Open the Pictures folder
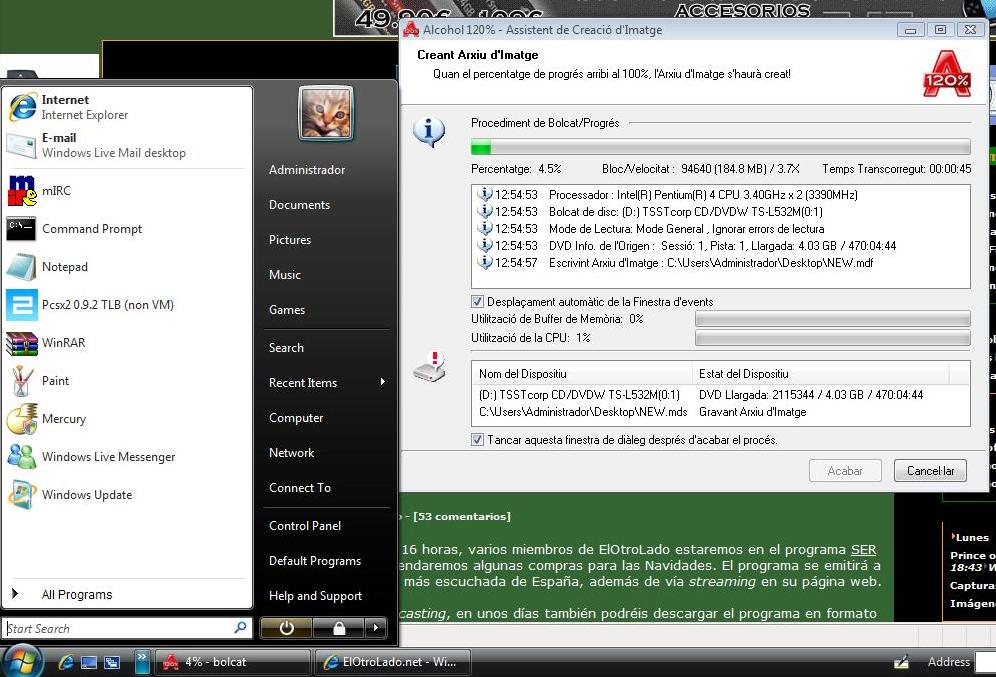Screen dimensions: 996x677 pyautogui.click(x=326, y=239)
